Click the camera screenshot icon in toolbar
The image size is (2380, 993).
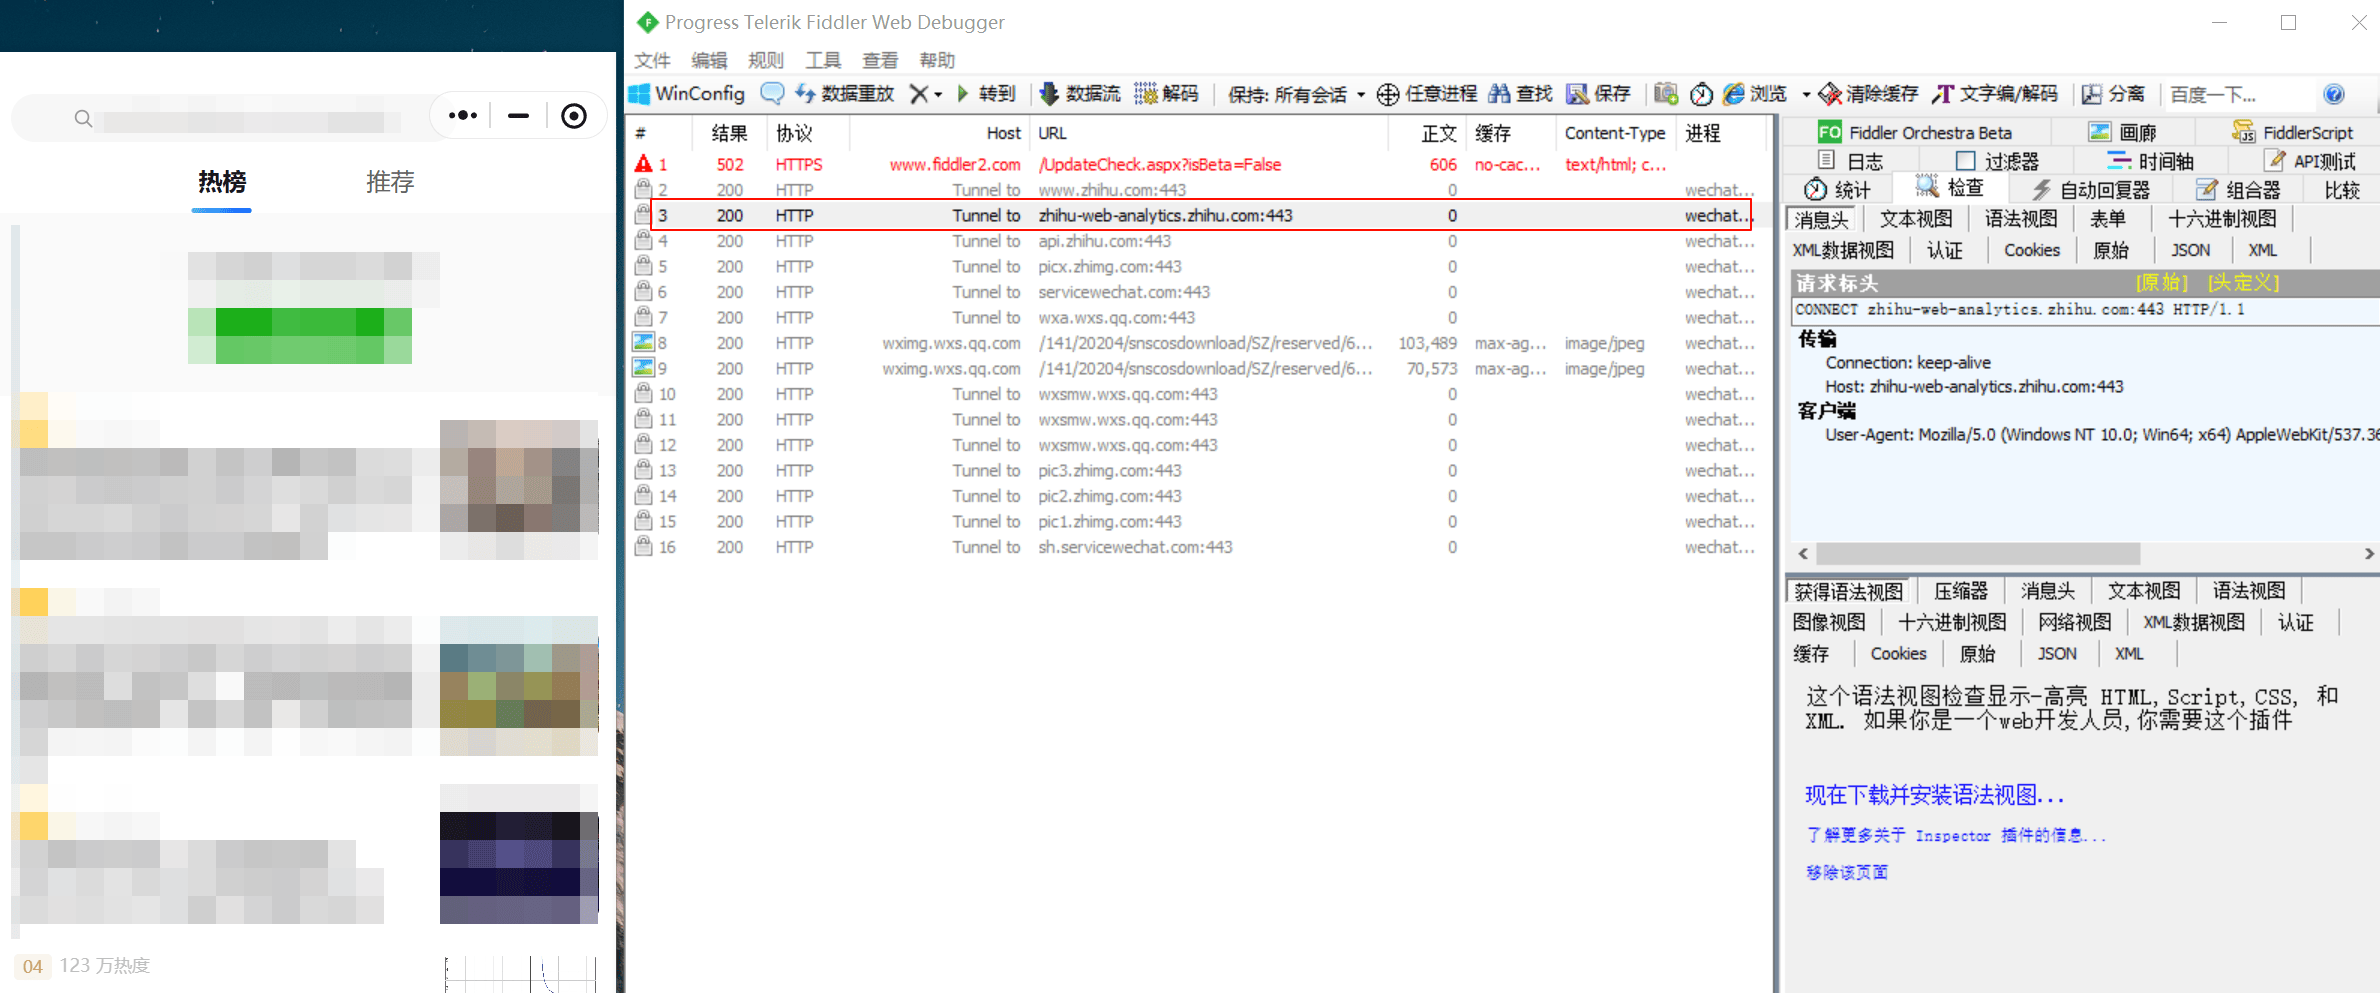1665,94
